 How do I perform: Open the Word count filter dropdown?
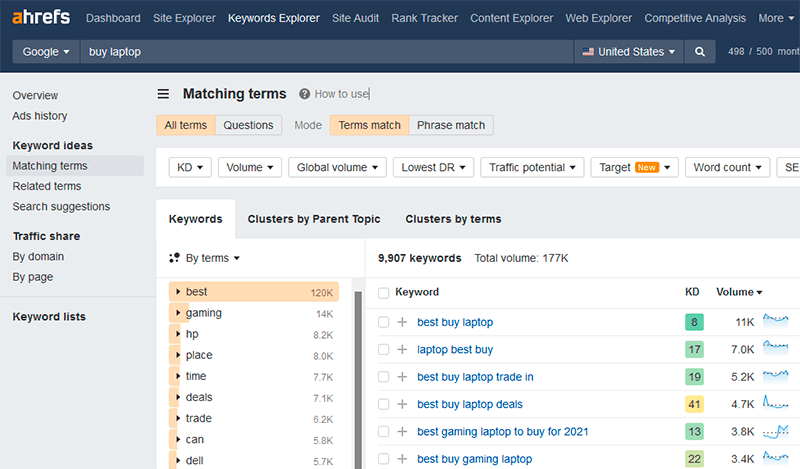728,167
